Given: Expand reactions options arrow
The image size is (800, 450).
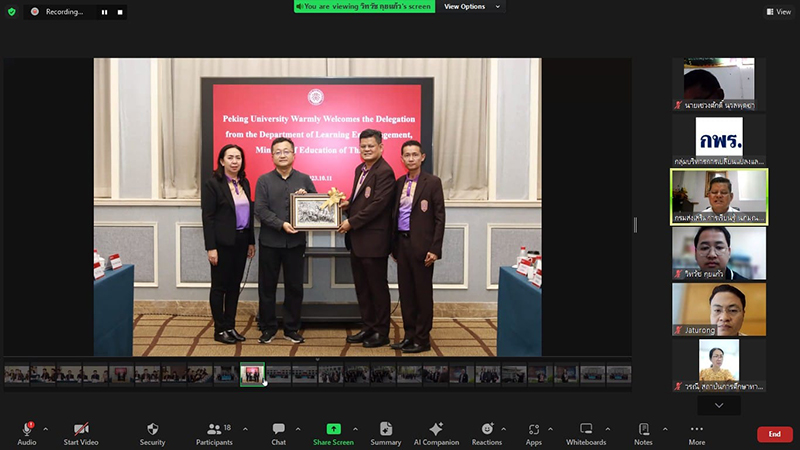Looking at the screenshot, I should (x=504, y=429).
